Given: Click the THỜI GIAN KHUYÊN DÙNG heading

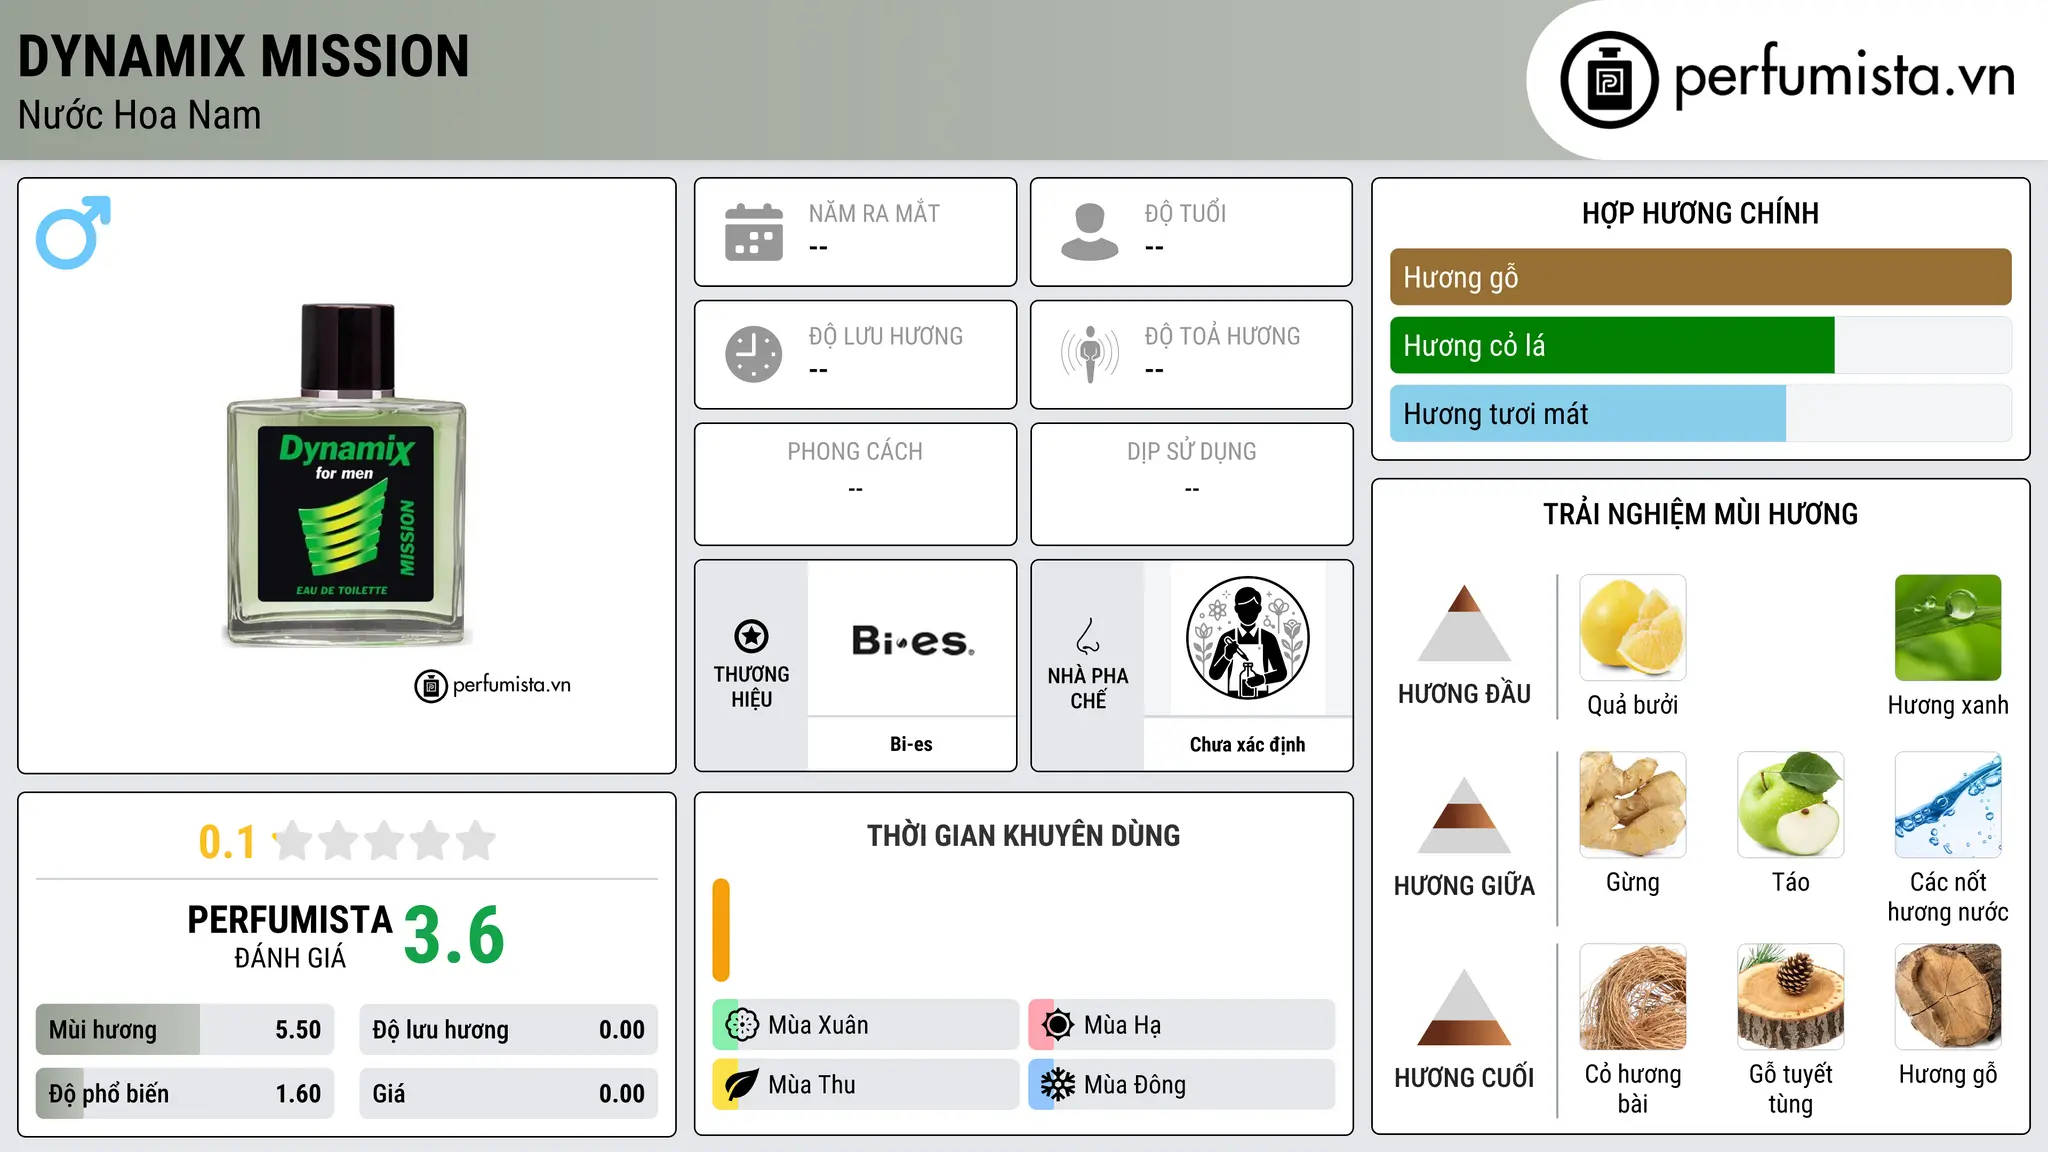Looking at the screenshot, I should tap(1023, 835).
